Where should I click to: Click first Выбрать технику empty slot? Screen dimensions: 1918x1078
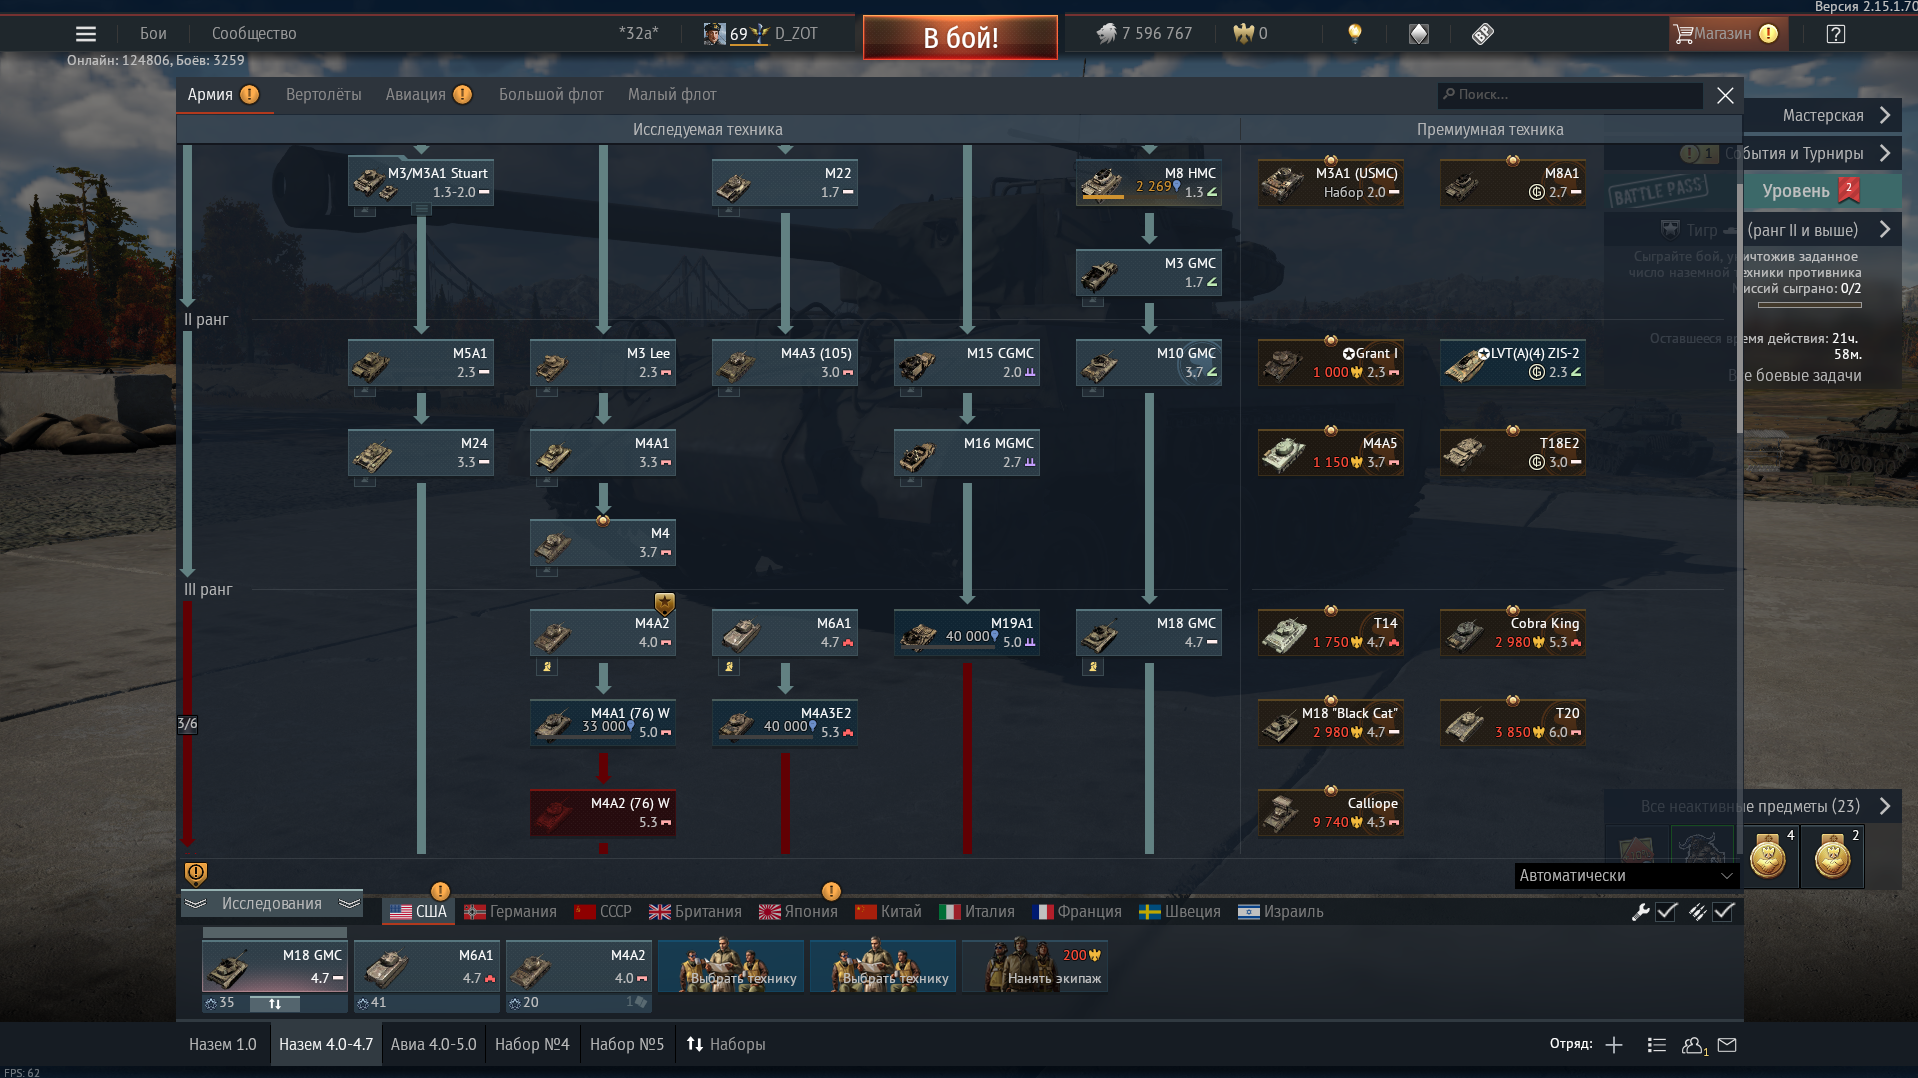tap(731, 966)
